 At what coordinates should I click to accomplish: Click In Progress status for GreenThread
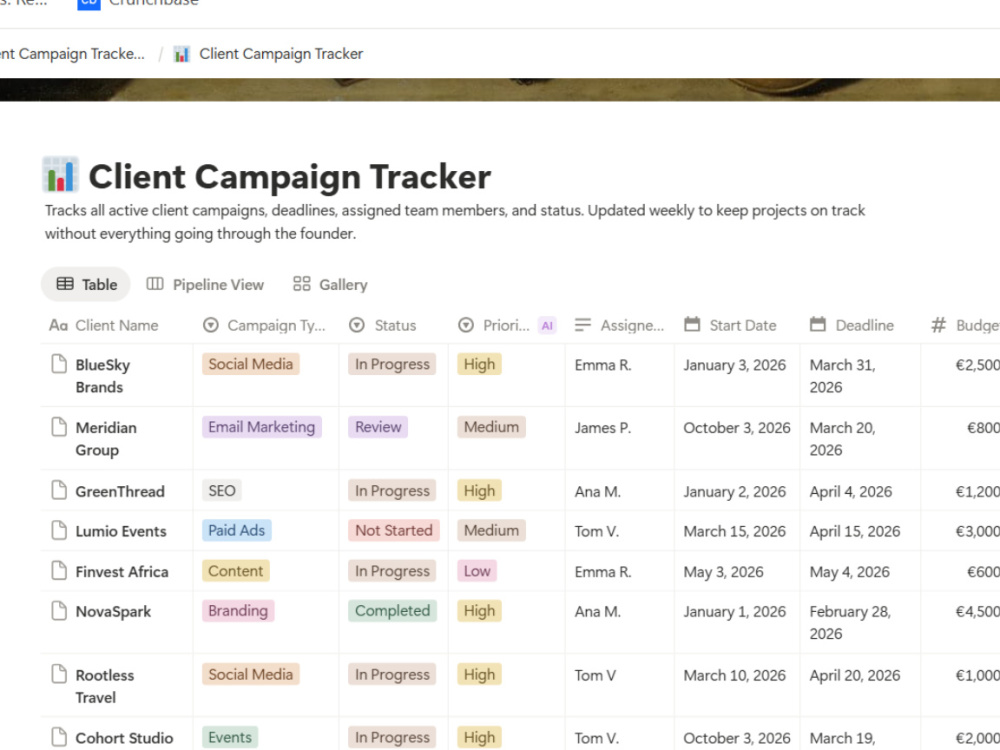click(392, 490)
